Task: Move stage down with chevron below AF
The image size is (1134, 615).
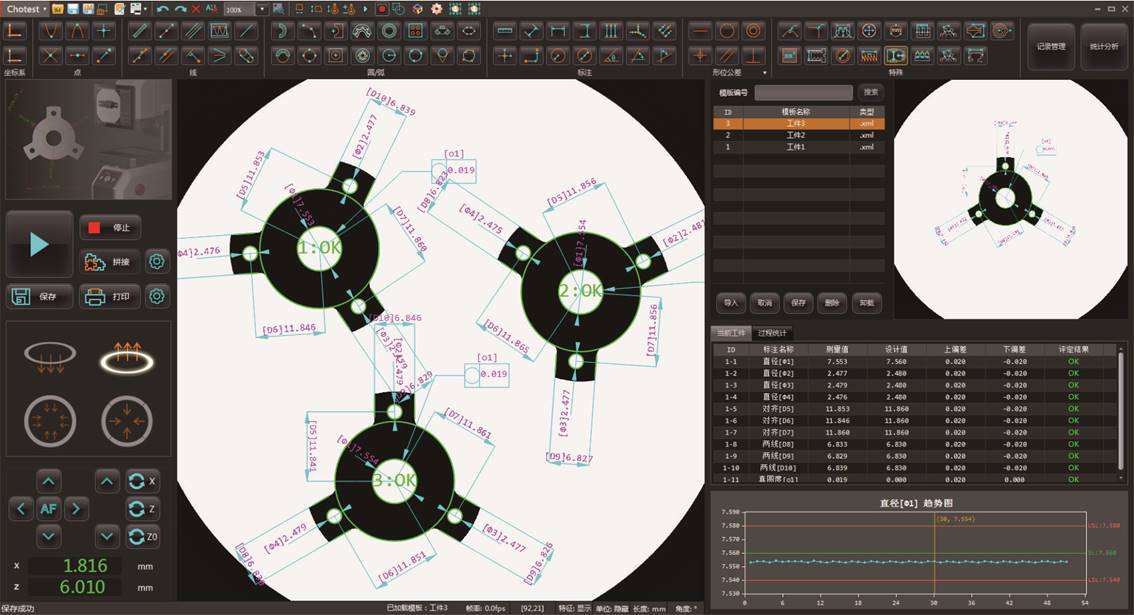Action: (x=48, y=536)
